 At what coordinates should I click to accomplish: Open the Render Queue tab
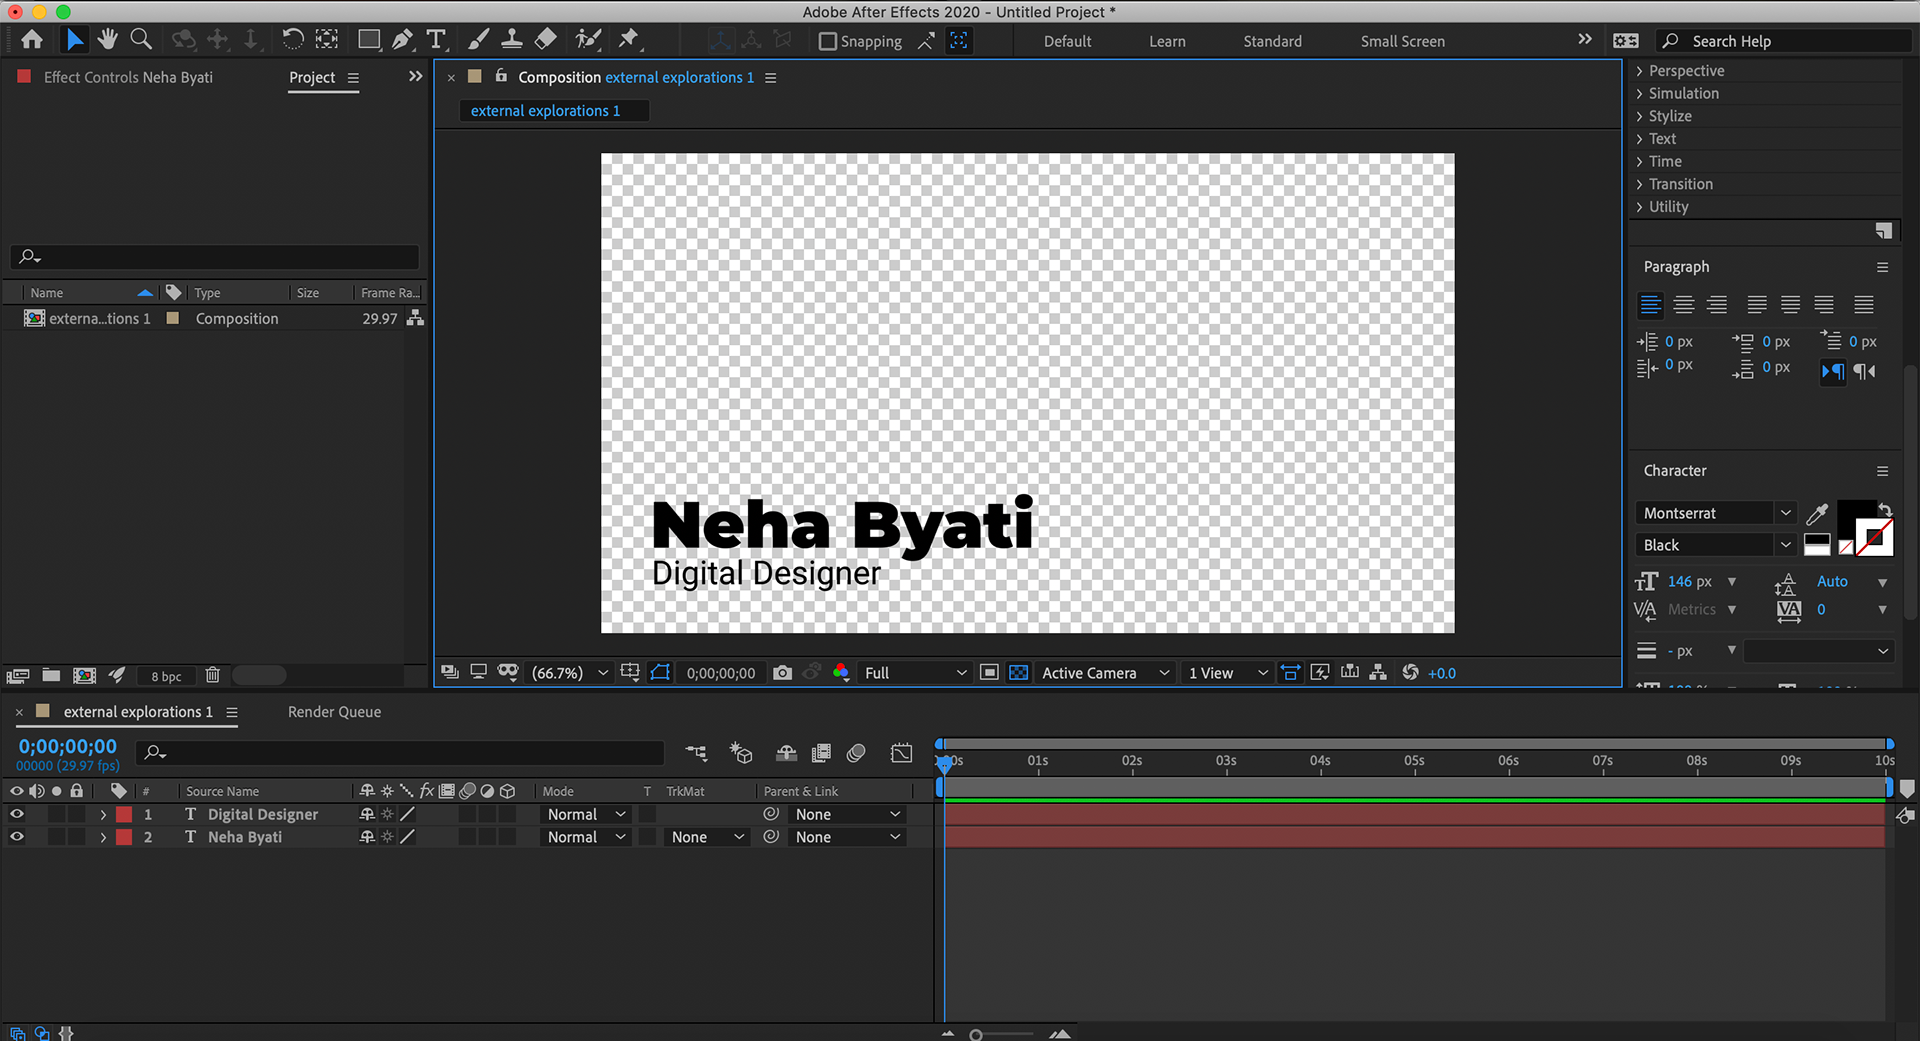(334, 712)
